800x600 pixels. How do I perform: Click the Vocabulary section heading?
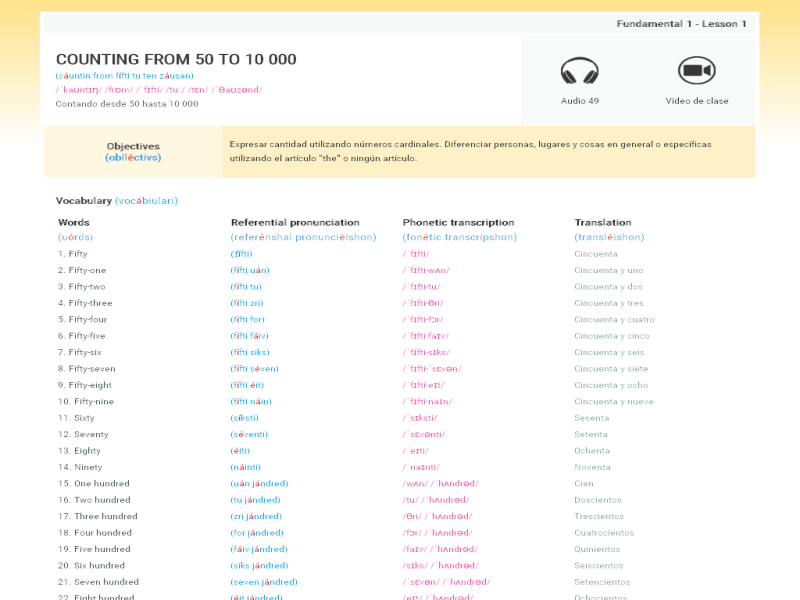(x=84, y=201)
